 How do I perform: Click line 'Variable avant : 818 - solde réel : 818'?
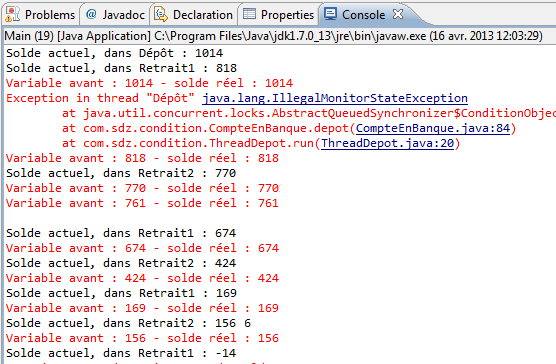point(142,158)
